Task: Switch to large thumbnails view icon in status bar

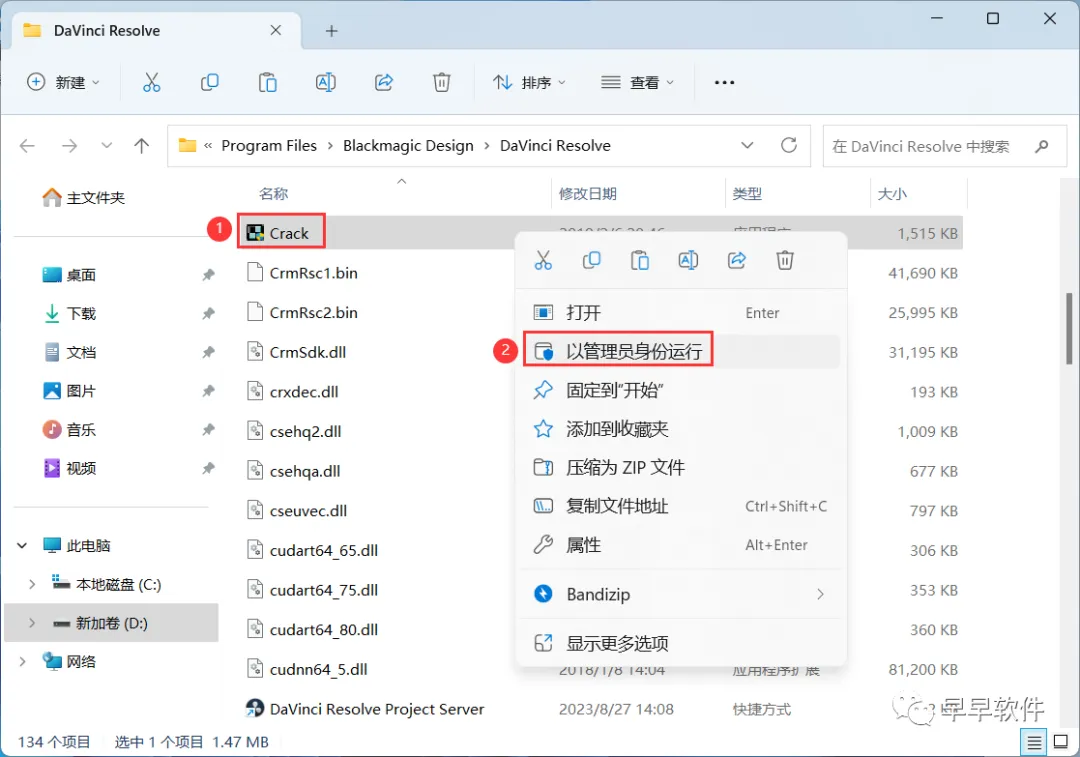Action: [x=1061, y=743]
